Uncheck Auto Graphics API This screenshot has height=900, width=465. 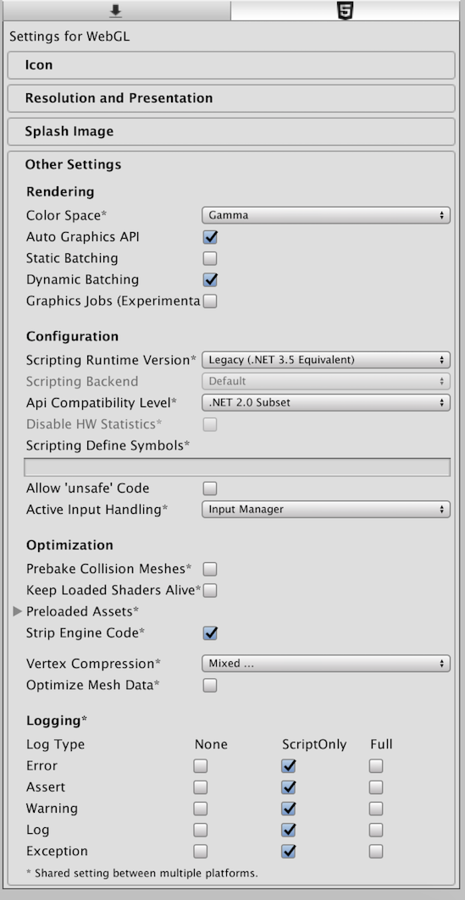(x=210, y=237)
